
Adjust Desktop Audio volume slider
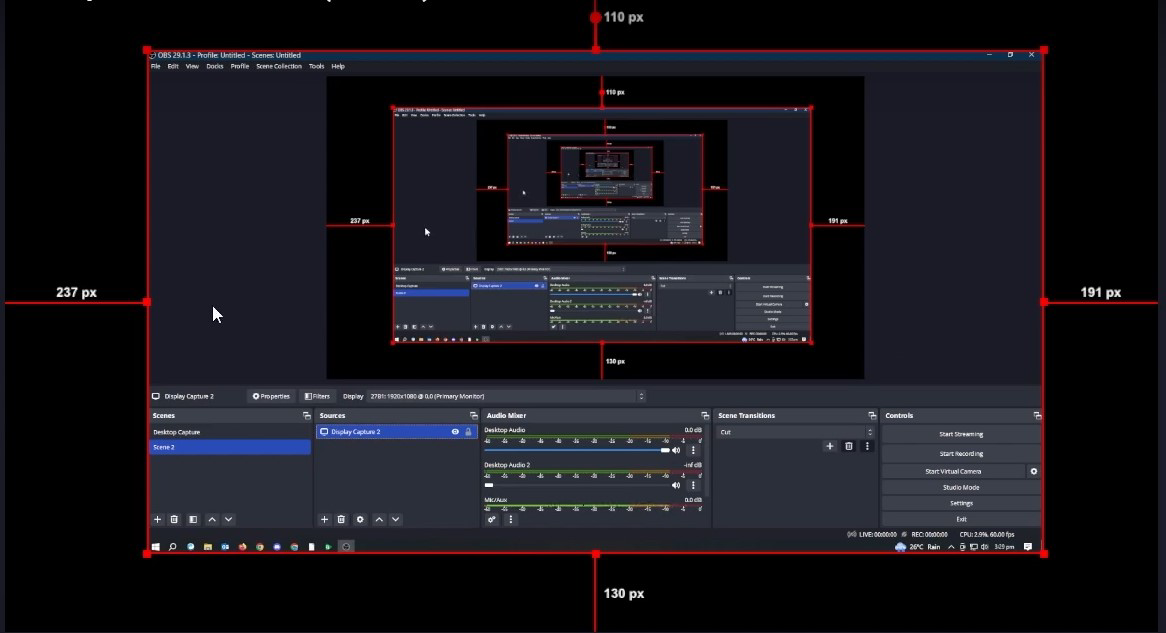click(576, 450)
